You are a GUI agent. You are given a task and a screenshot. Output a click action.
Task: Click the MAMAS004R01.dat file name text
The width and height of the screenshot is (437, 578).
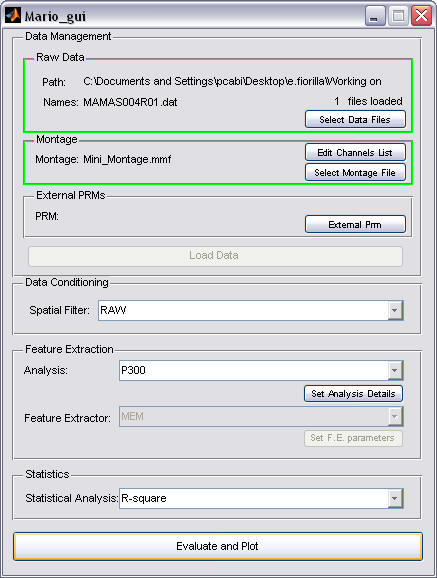click(130, 102)
